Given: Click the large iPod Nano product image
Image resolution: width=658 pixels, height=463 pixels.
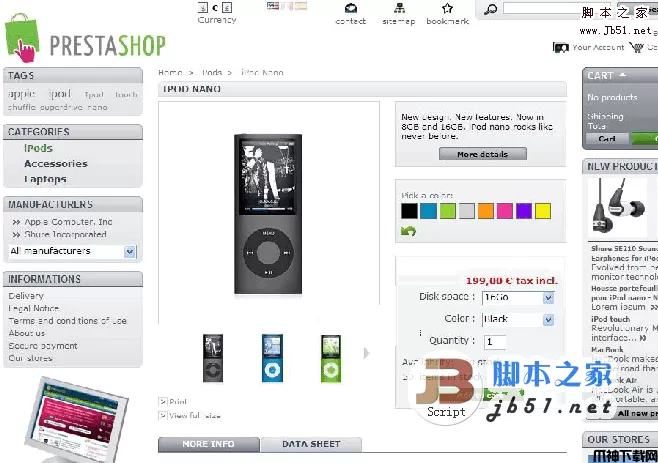Looking at the screenshot, I should point(268,214).
